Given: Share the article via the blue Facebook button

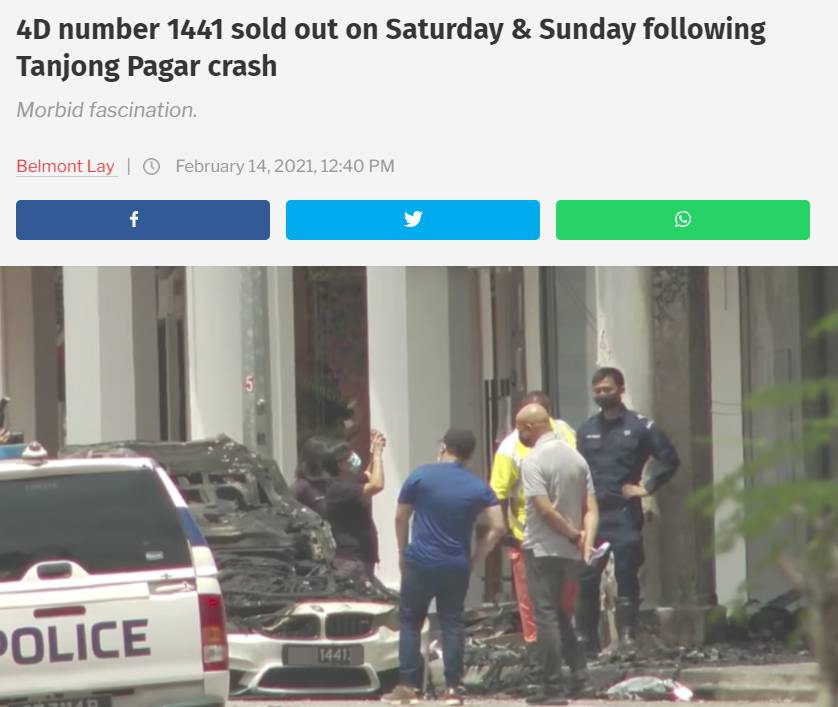Looking at the screenshot, I should tap(143, 220).
